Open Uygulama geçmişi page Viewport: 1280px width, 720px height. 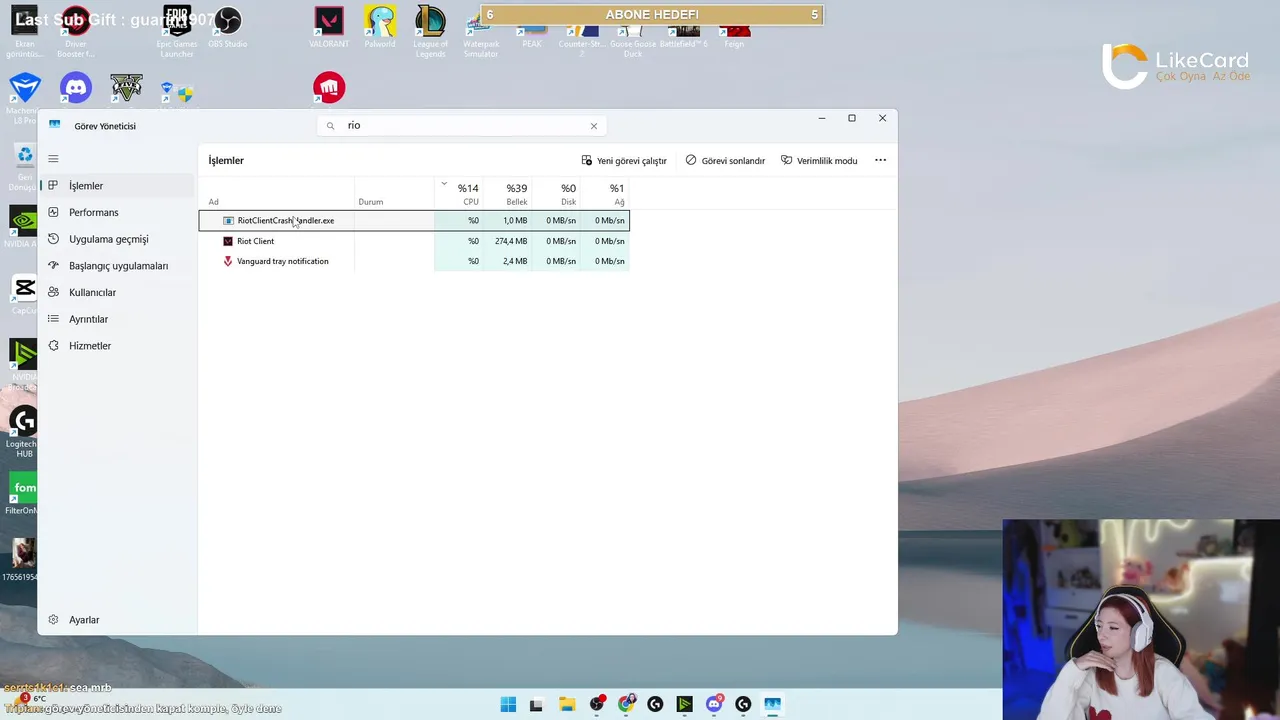(x=116, y=239)
